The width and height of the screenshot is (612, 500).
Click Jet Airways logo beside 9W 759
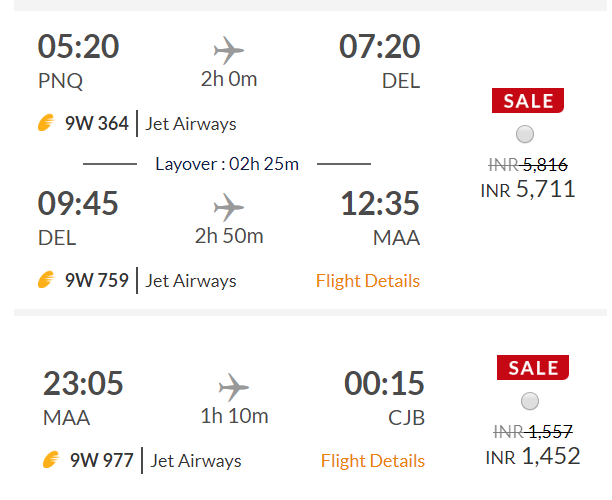pyautogui.click(x=46, y=280)
